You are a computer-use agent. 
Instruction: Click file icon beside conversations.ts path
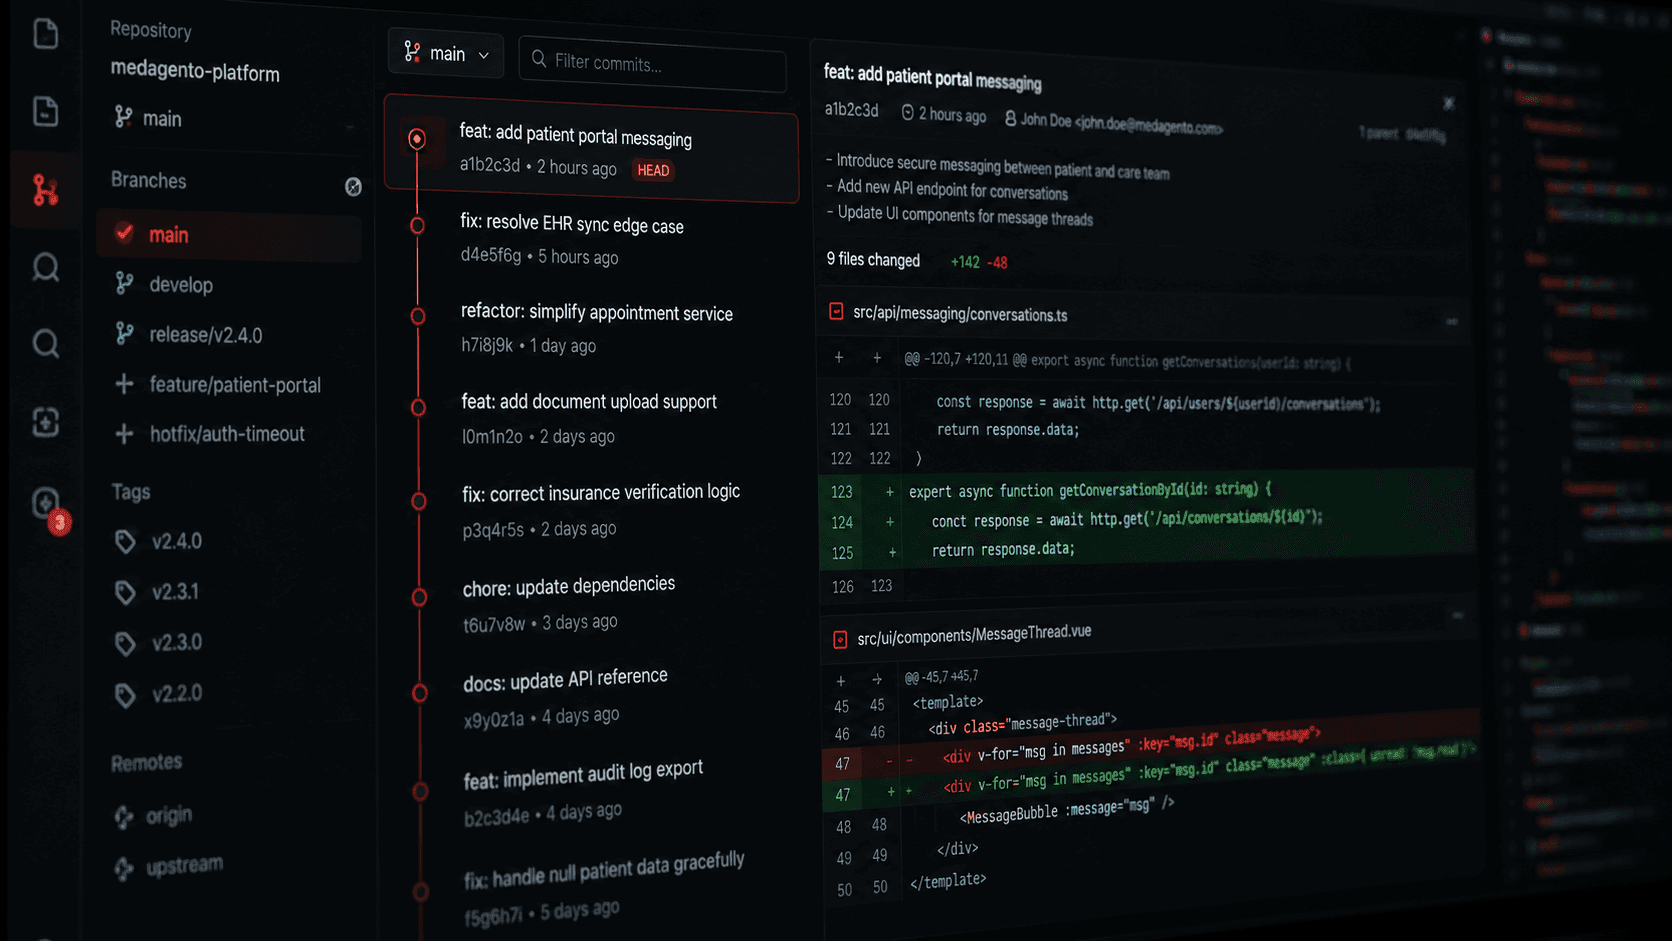[x=836, y=312]
